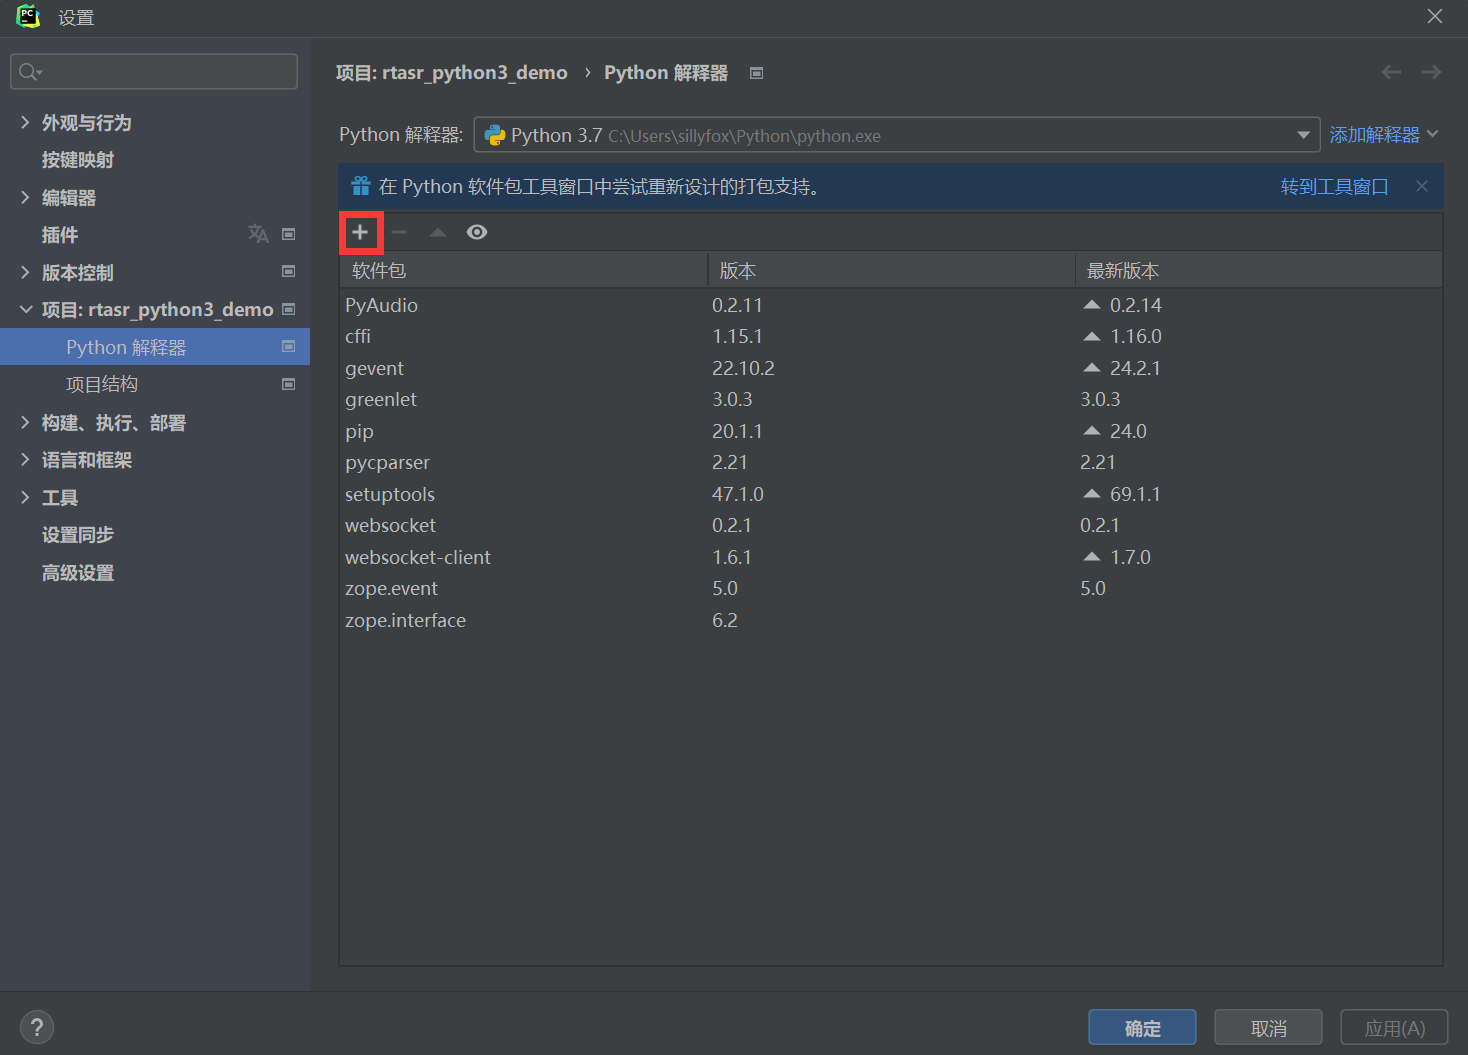Expand the 构建、执行、部署 section

pyautogui.click(x=25, y=422)
